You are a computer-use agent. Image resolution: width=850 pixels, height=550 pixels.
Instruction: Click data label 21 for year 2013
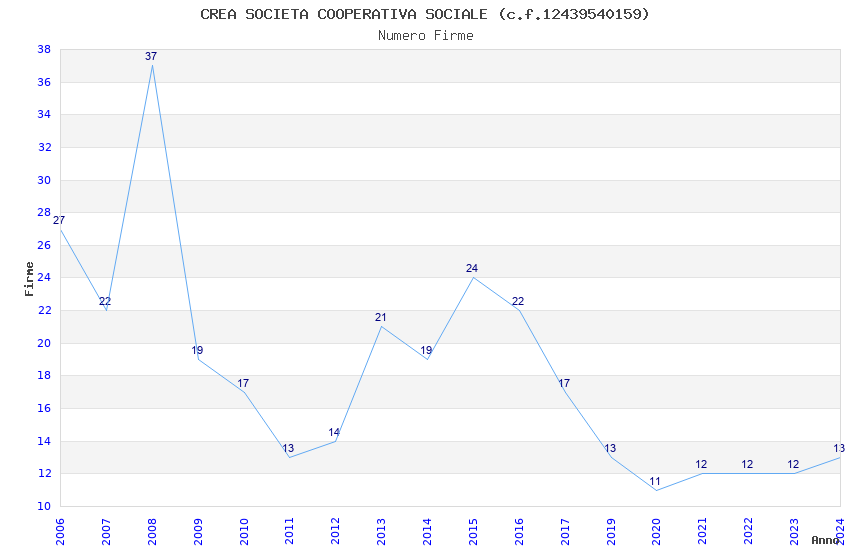click(381, 318)
